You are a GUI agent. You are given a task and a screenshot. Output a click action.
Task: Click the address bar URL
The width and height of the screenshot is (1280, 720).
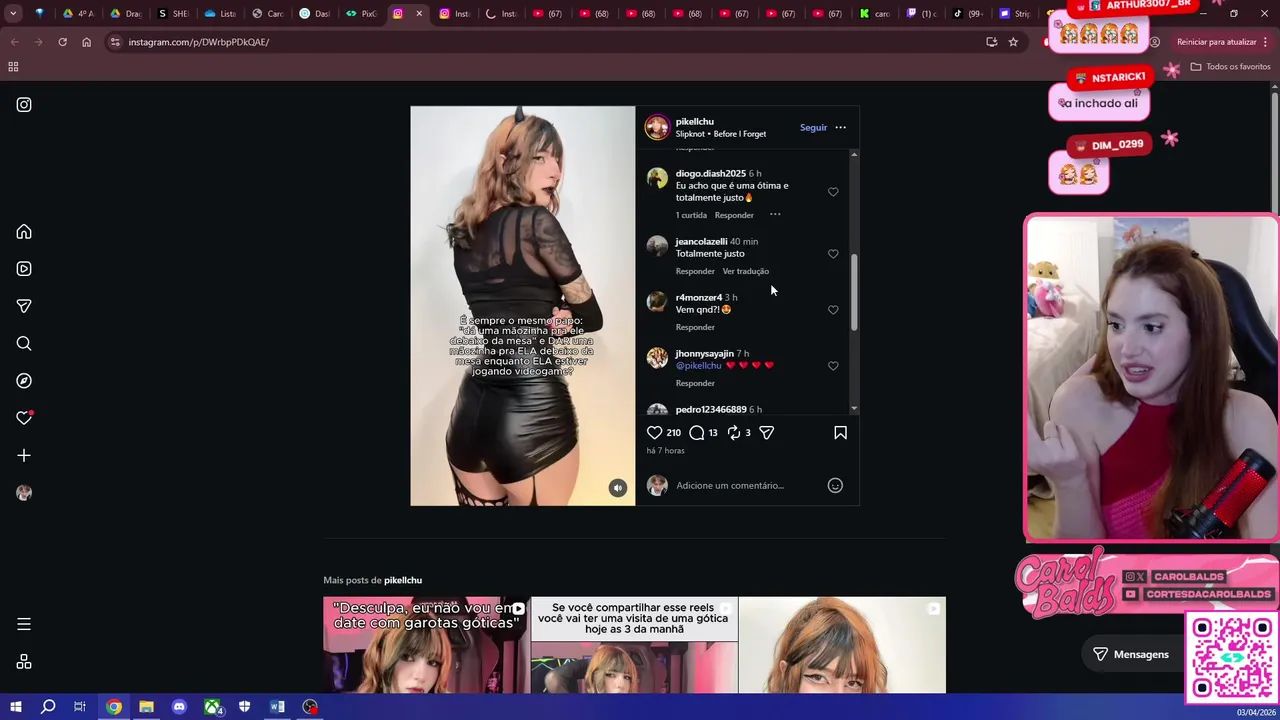tap(199, 42)
